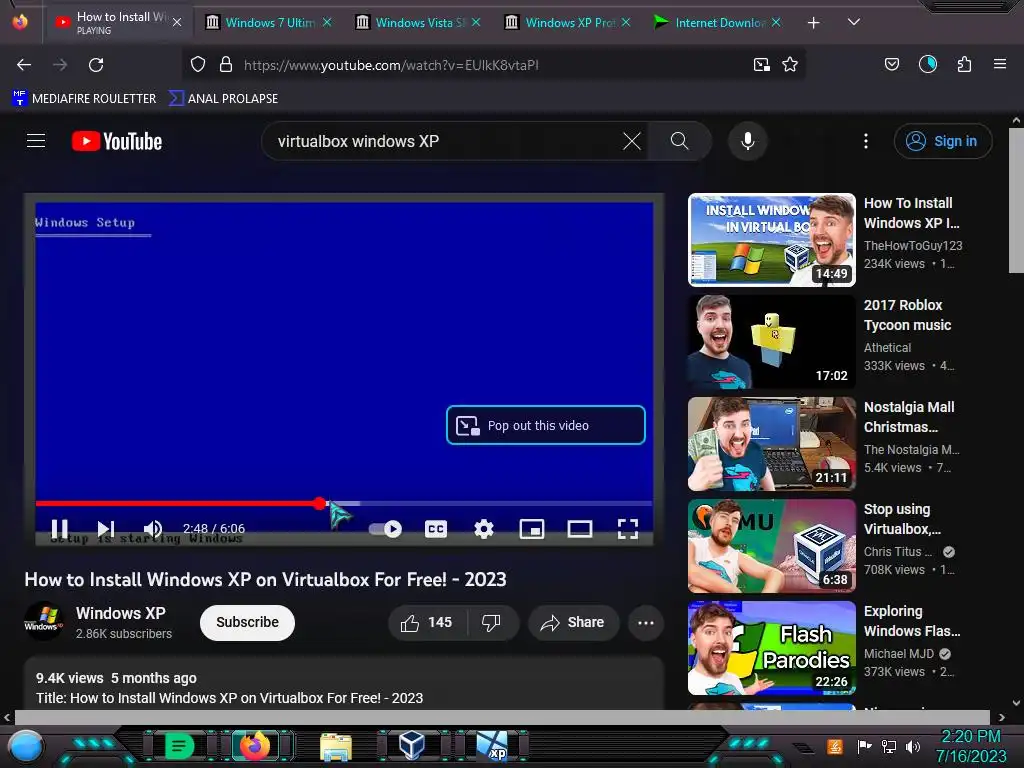Toggle closed captions on the video
1024x768 pixels.
click(436, 529)
